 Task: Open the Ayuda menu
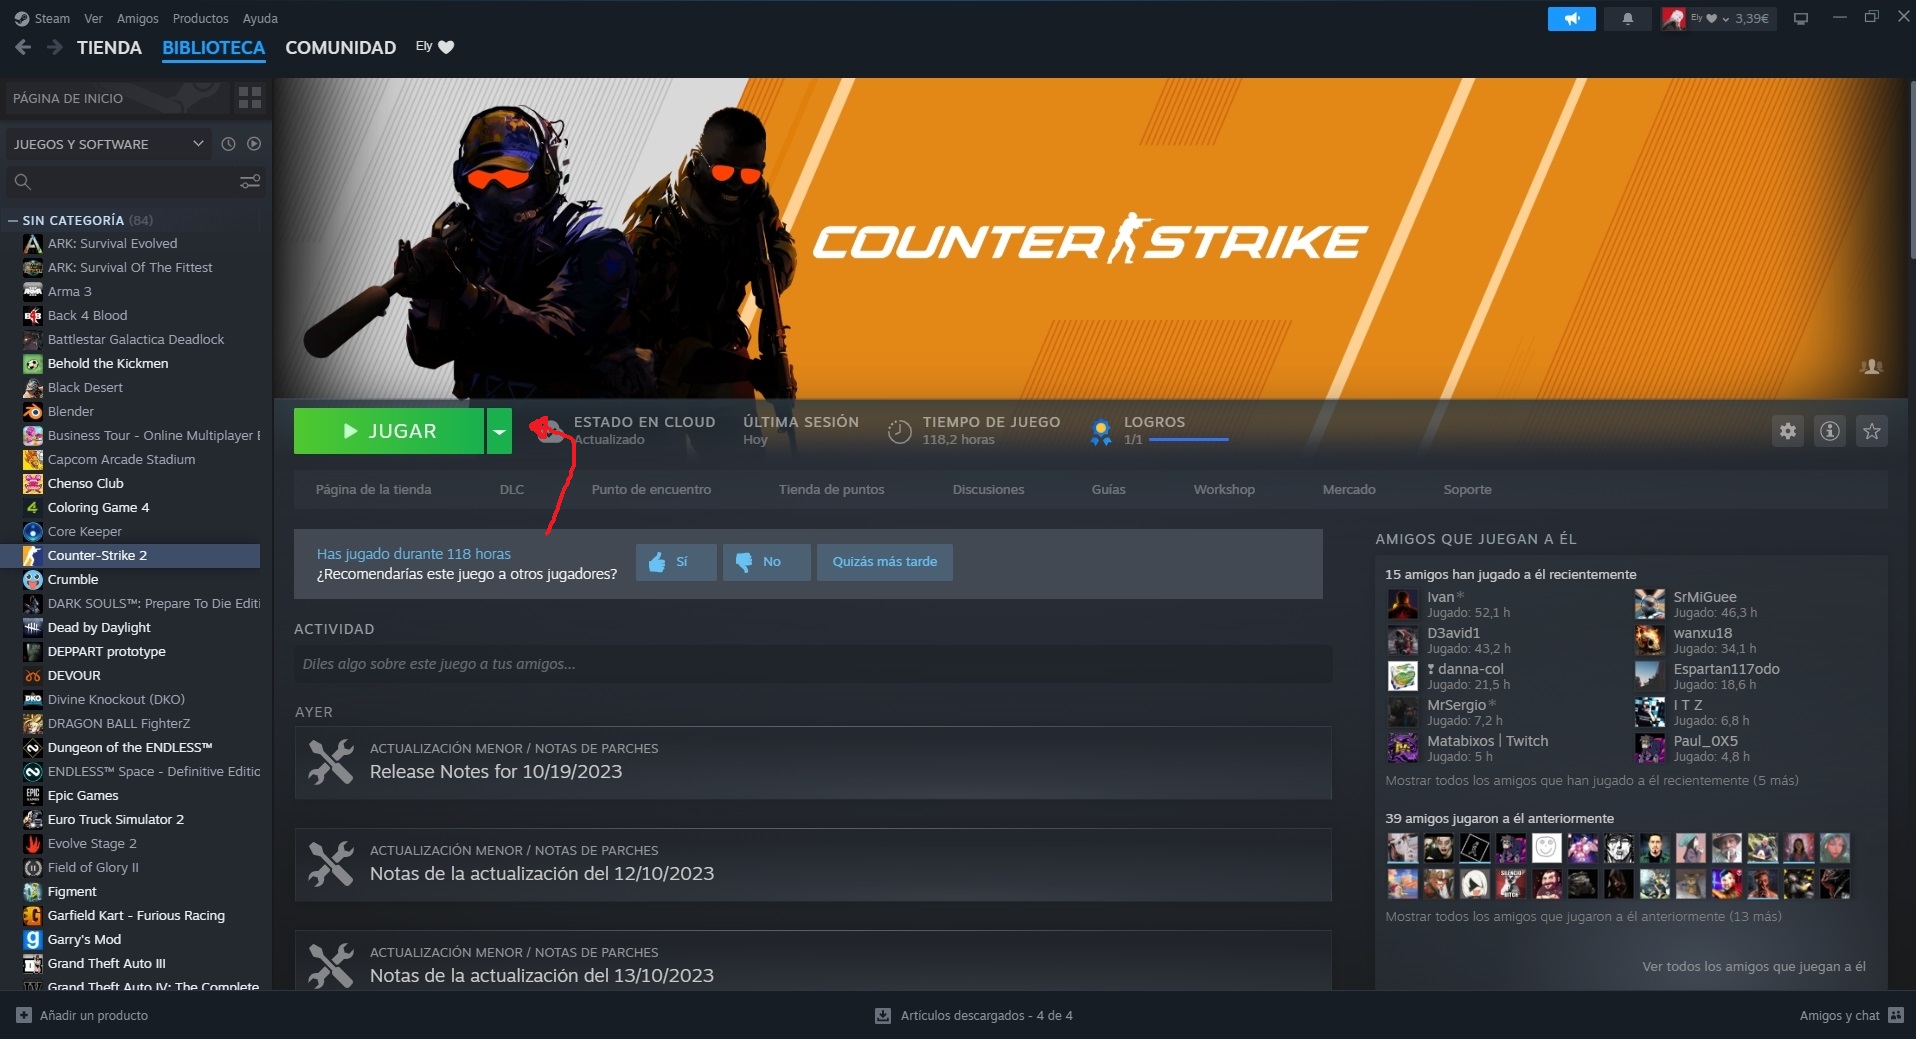tap(260, 18)
